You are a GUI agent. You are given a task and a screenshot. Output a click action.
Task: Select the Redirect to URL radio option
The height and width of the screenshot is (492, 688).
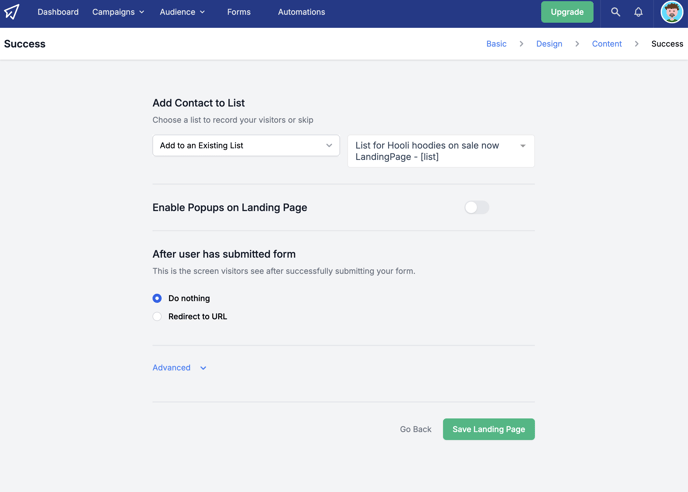tap(157, 316)
